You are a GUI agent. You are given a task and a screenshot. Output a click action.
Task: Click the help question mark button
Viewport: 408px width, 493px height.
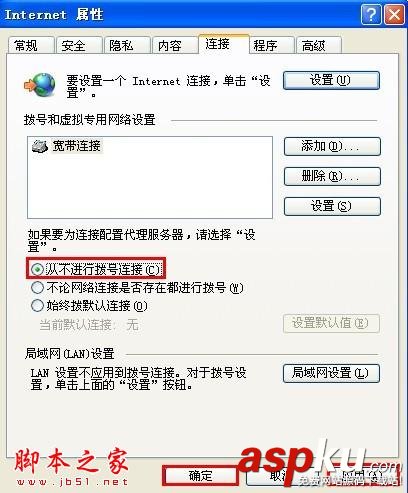click(x=371, y=15)
